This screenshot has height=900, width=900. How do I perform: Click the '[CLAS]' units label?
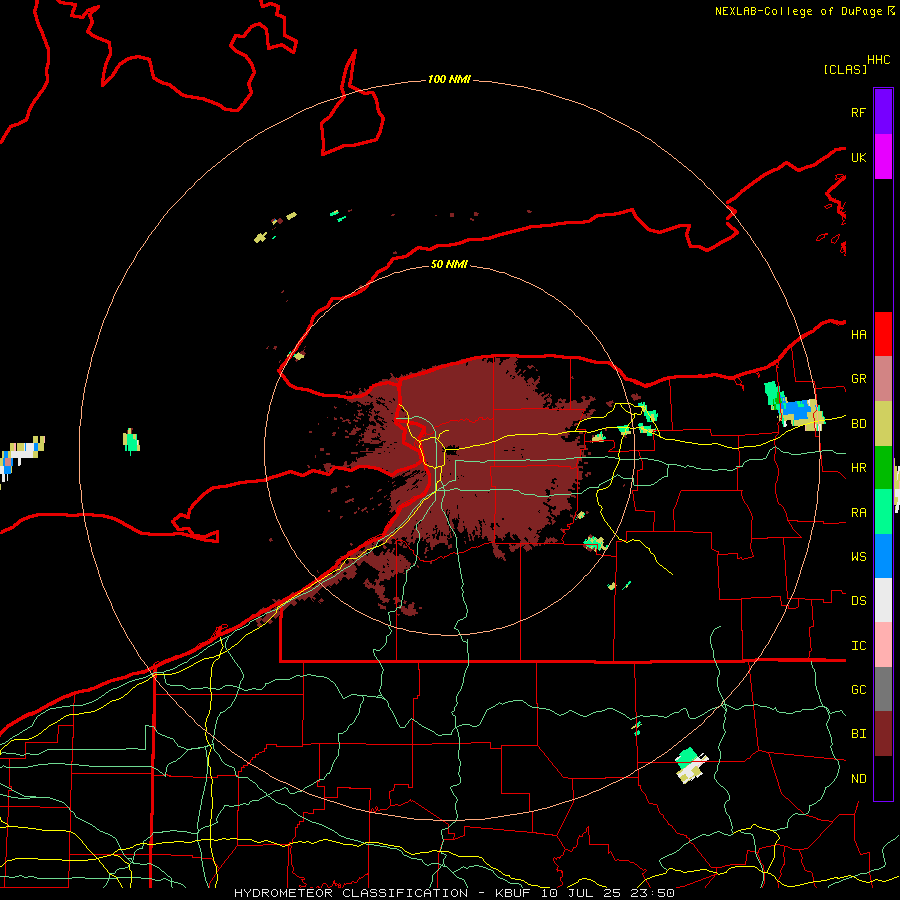click(x=845, y=69)
